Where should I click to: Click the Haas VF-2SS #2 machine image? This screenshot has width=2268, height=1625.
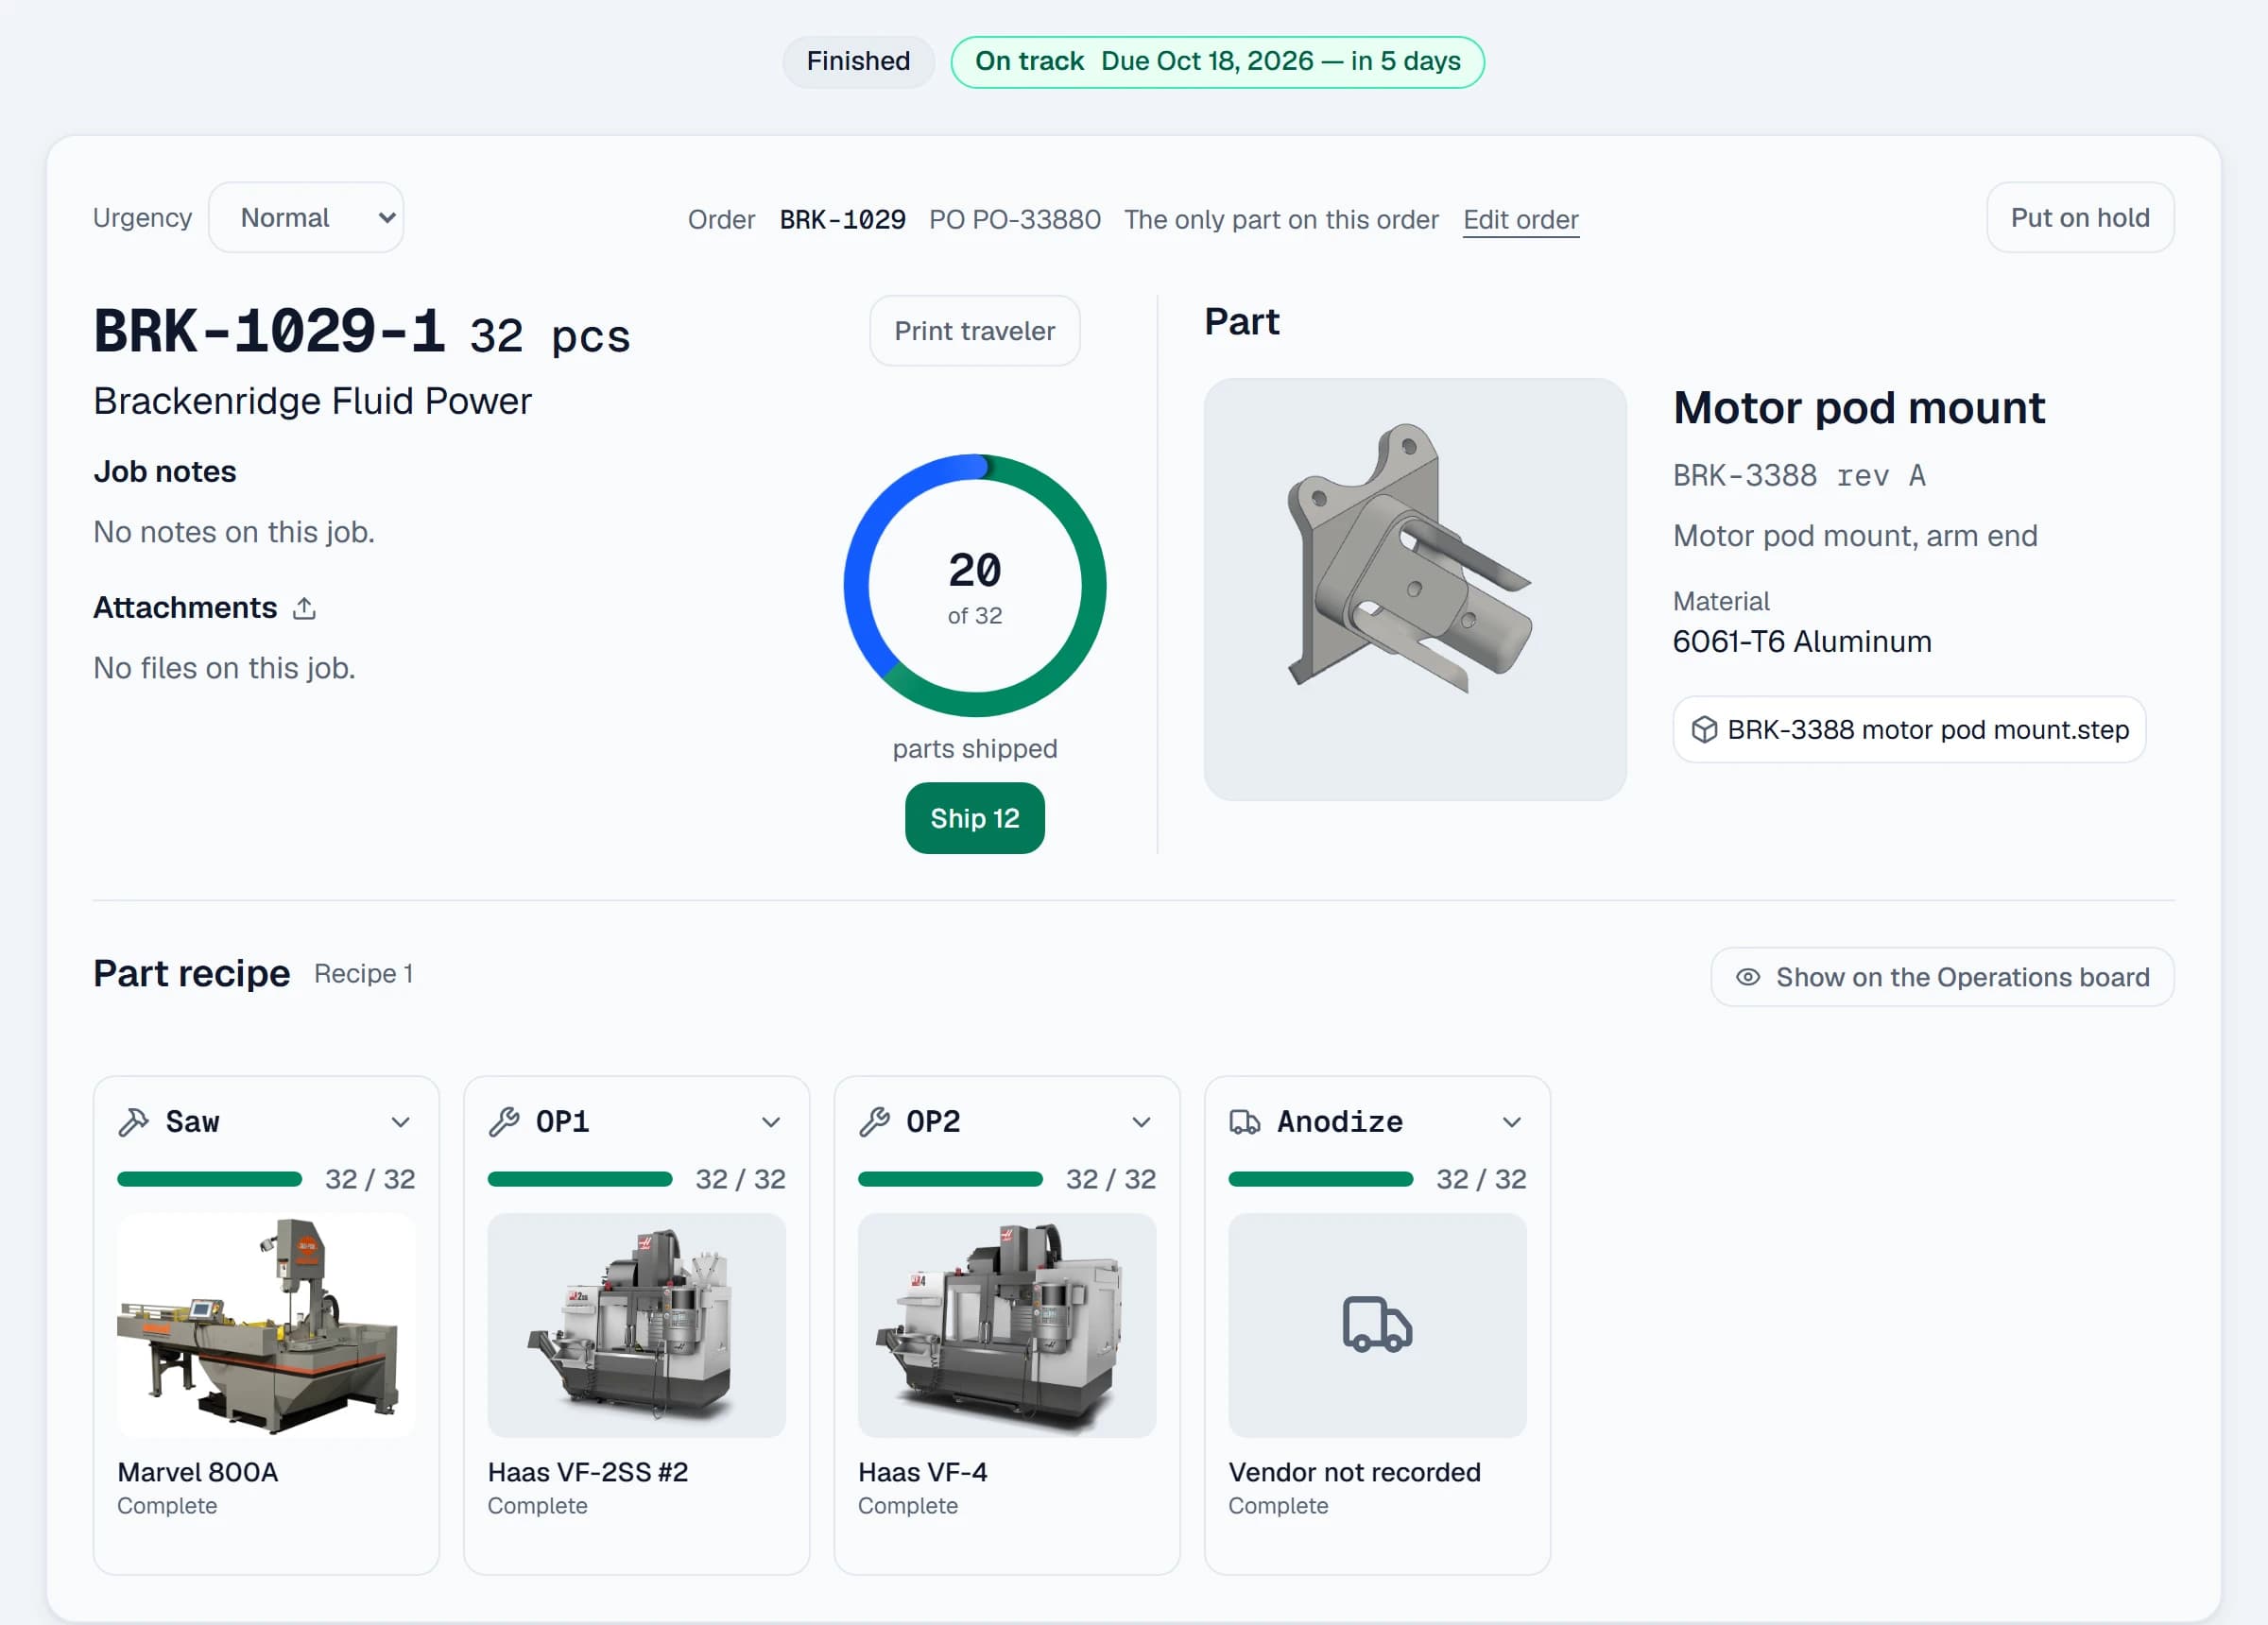(636, 1325)
